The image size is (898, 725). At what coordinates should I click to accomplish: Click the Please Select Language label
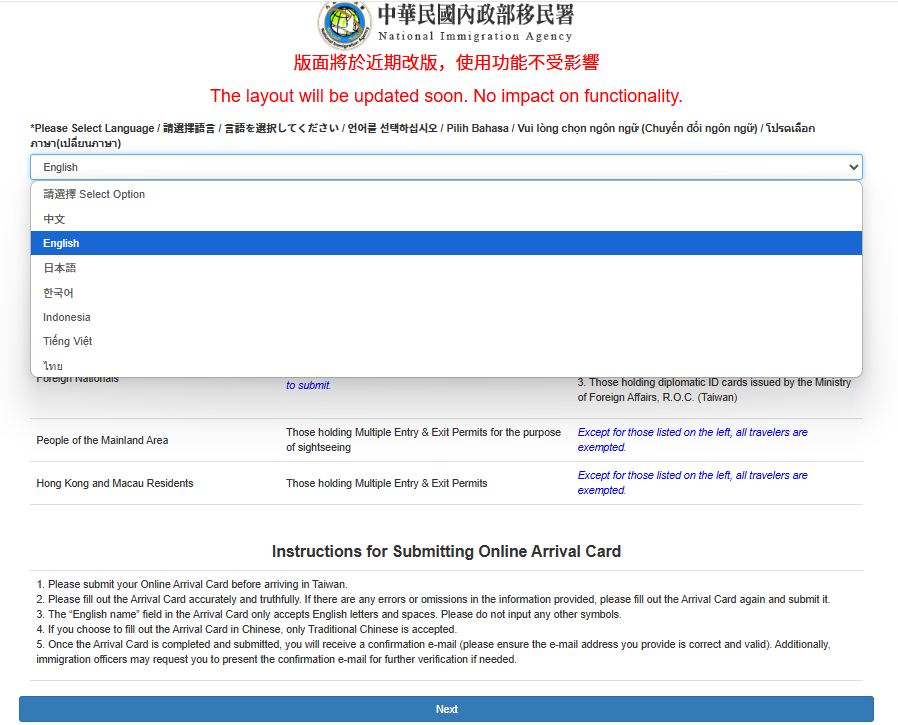pyautogui.click(x=92, y=128)
